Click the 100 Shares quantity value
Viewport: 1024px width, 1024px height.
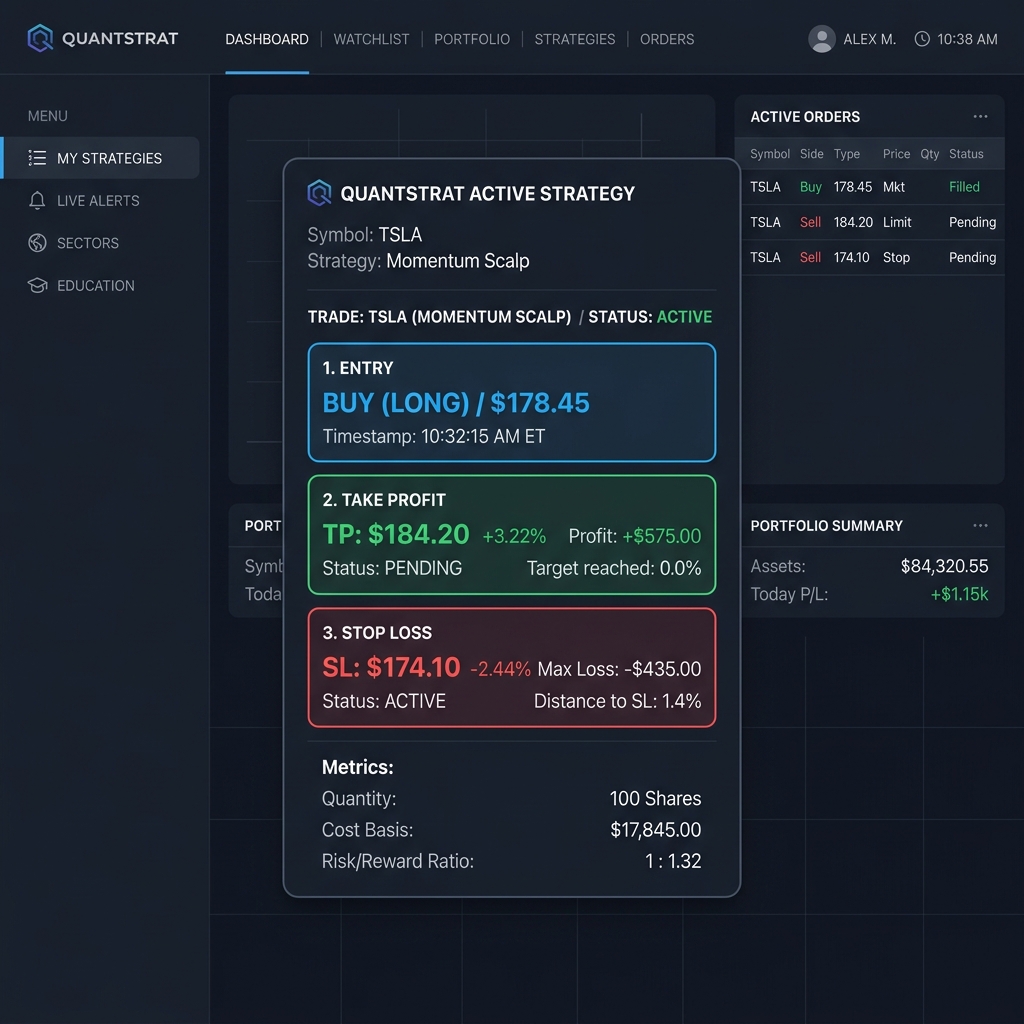pyautogui.click(x=655, y=798)
